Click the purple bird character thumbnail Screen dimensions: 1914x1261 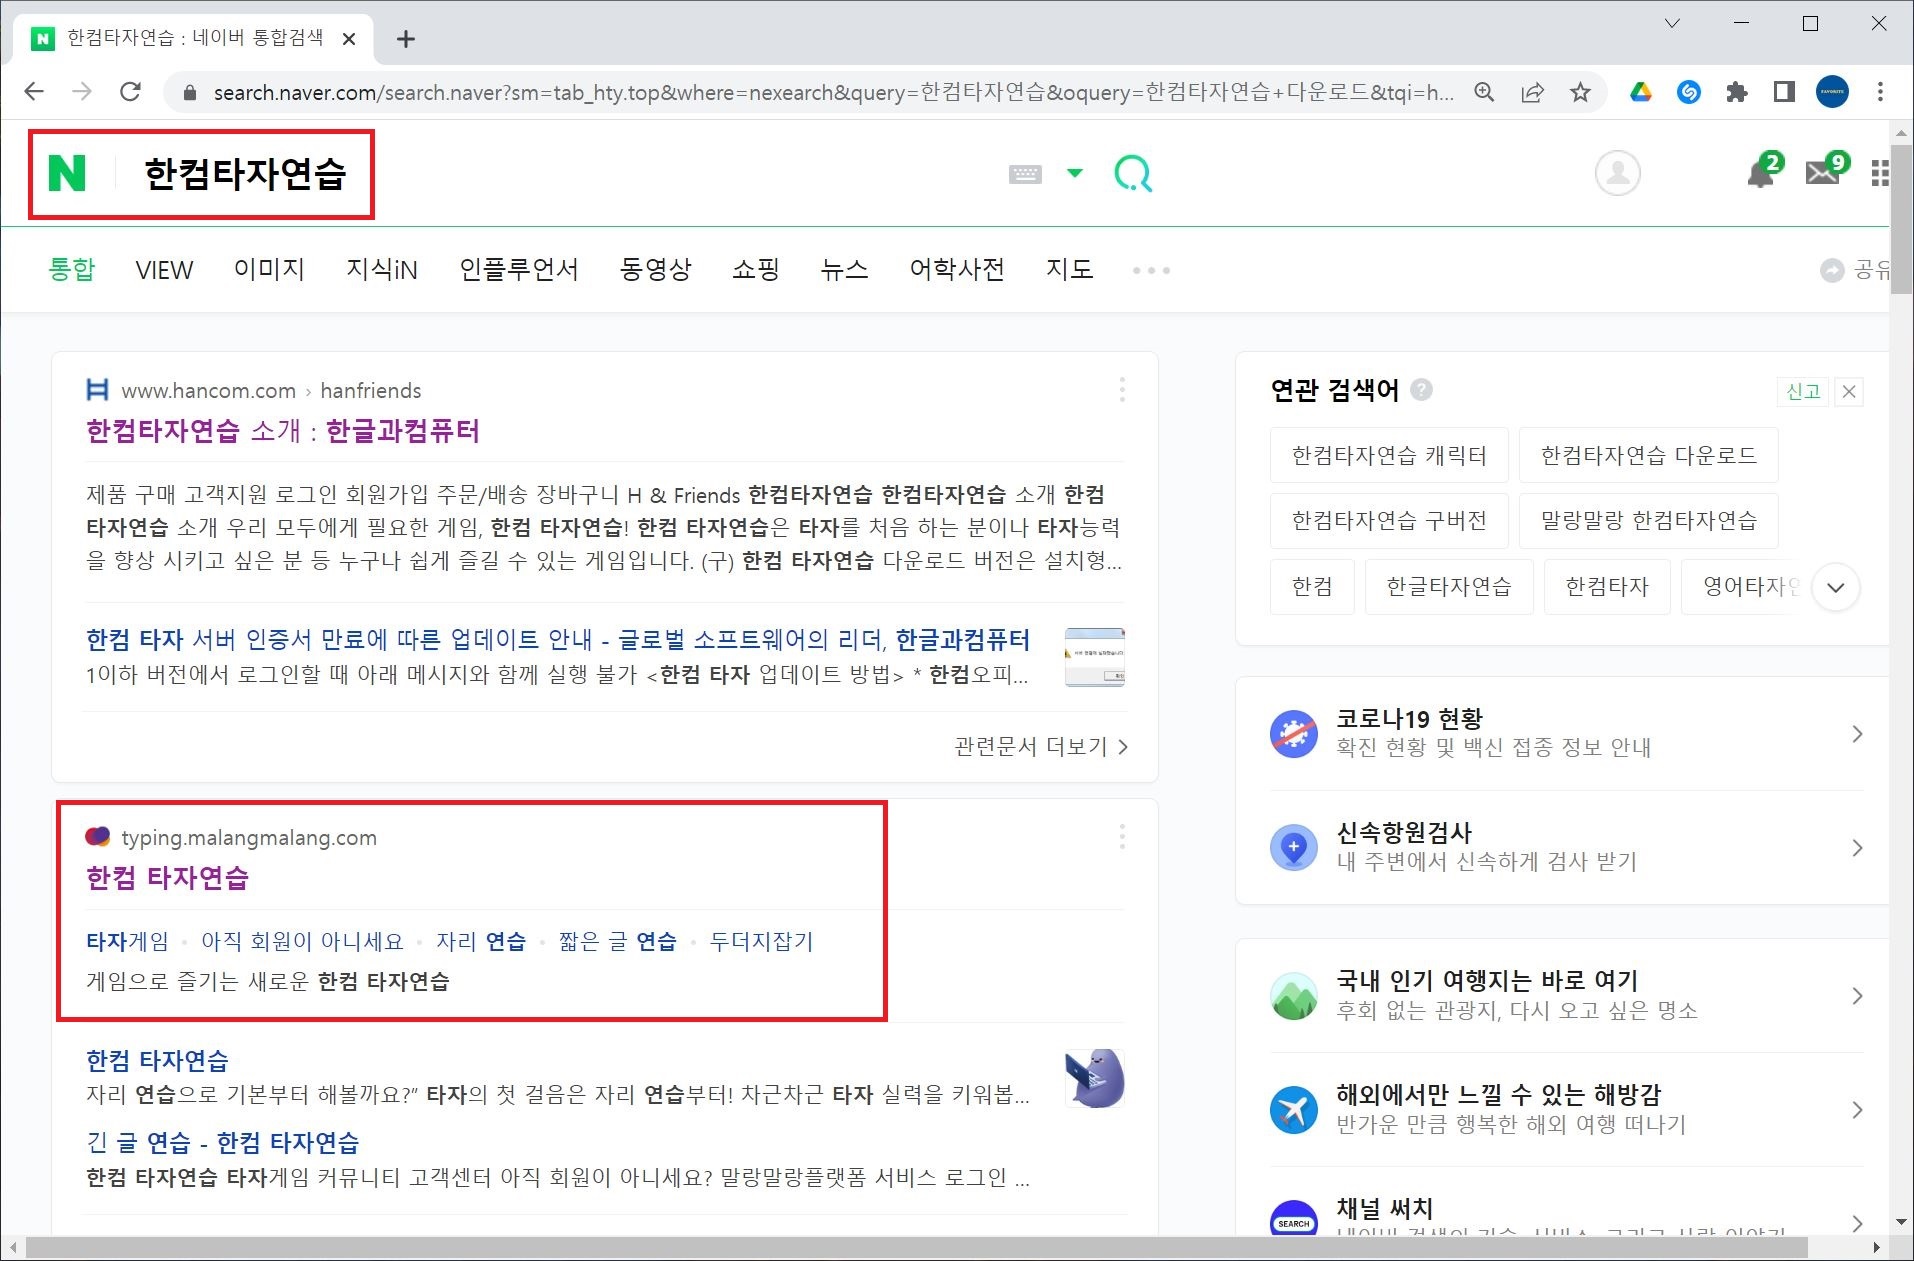point(1095,1079)
